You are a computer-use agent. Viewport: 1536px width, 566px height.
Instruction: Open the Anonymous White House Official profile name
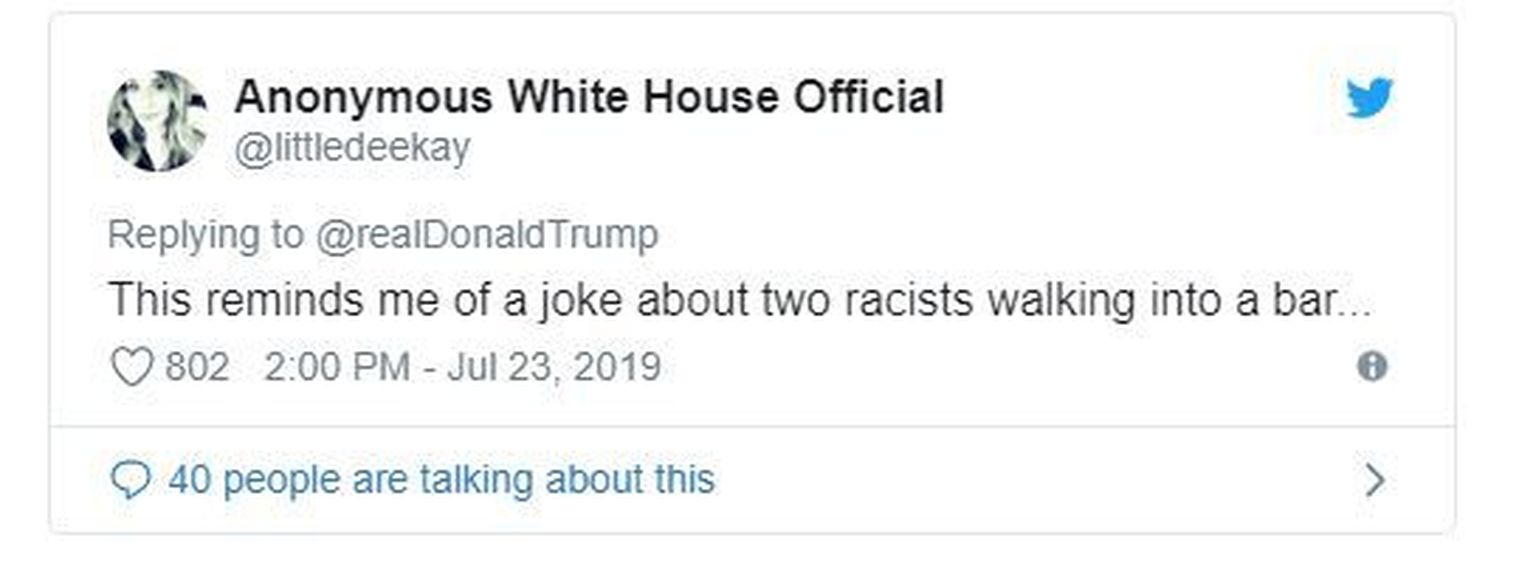click(588, 98)
